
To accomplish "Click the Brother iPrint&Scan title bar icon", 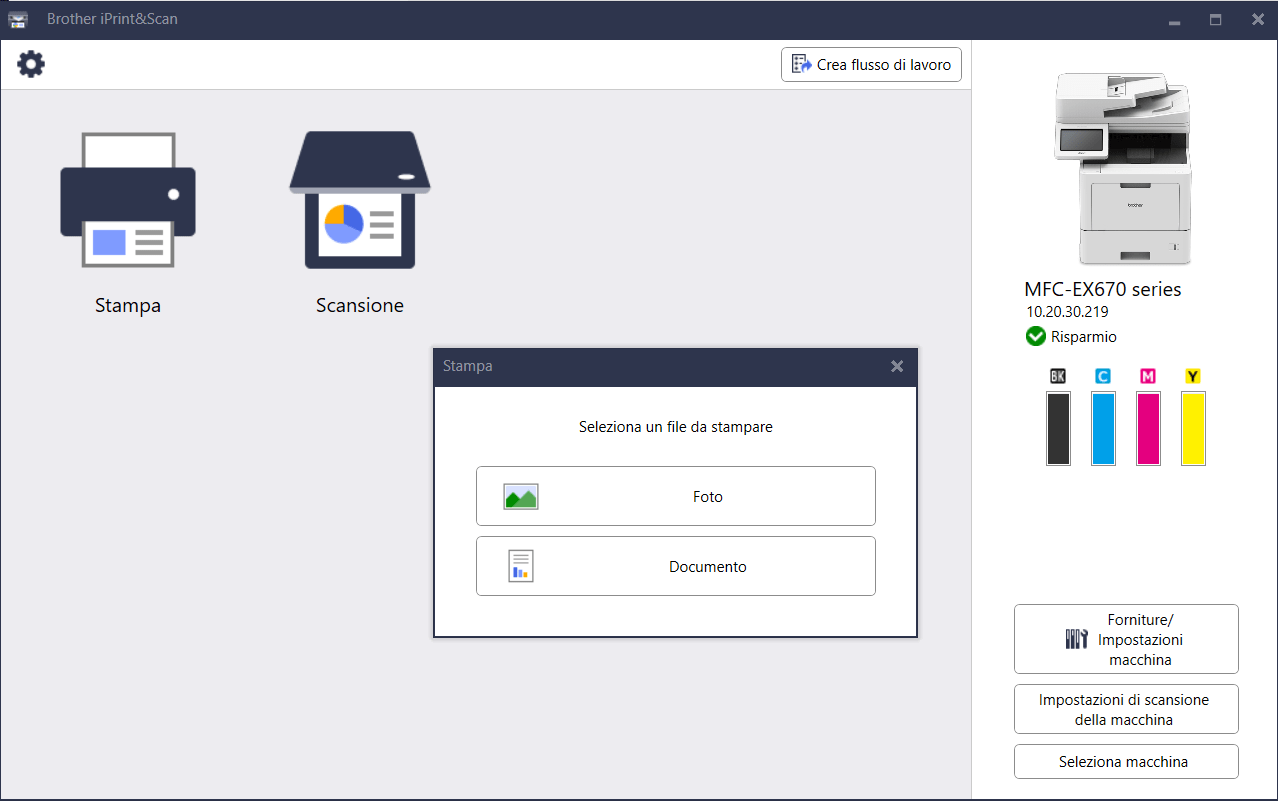I will point(19,19).
